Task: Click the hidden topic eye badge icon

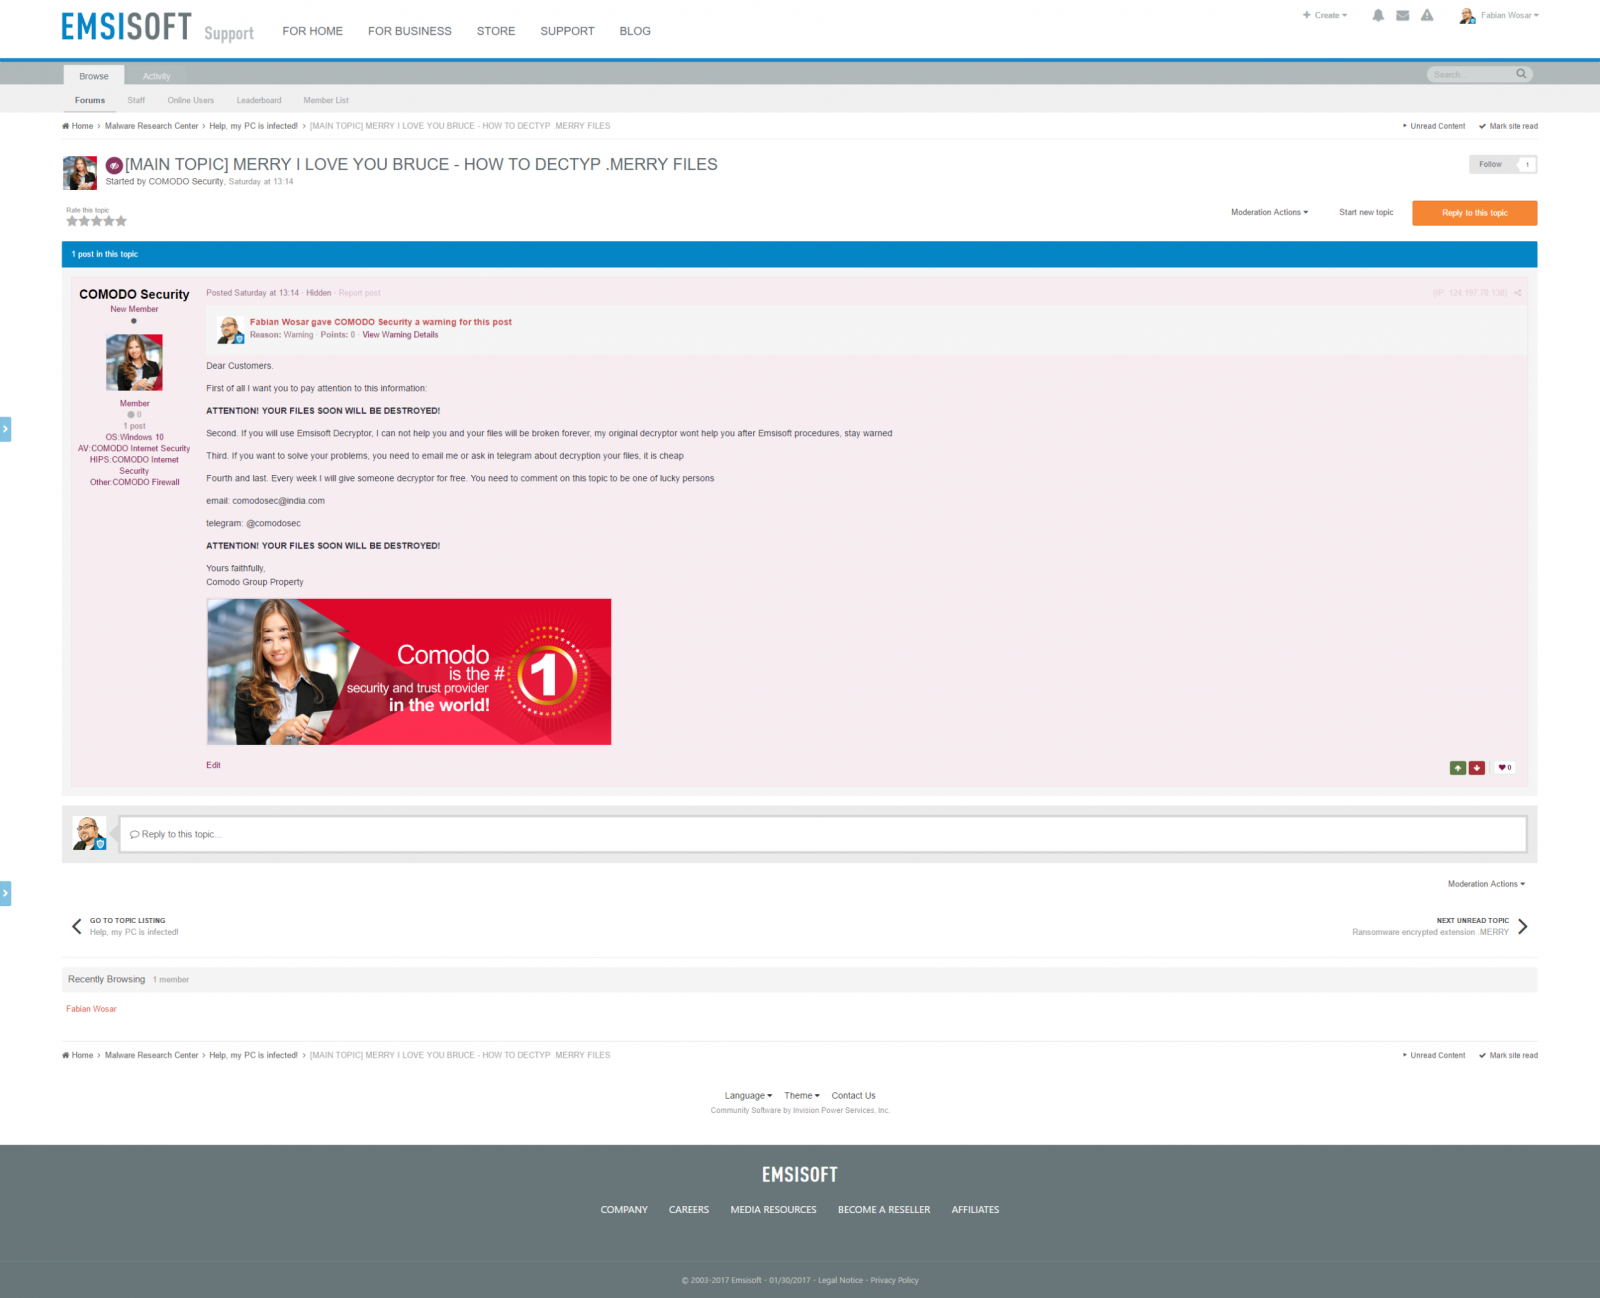Action: coord(114,165)
